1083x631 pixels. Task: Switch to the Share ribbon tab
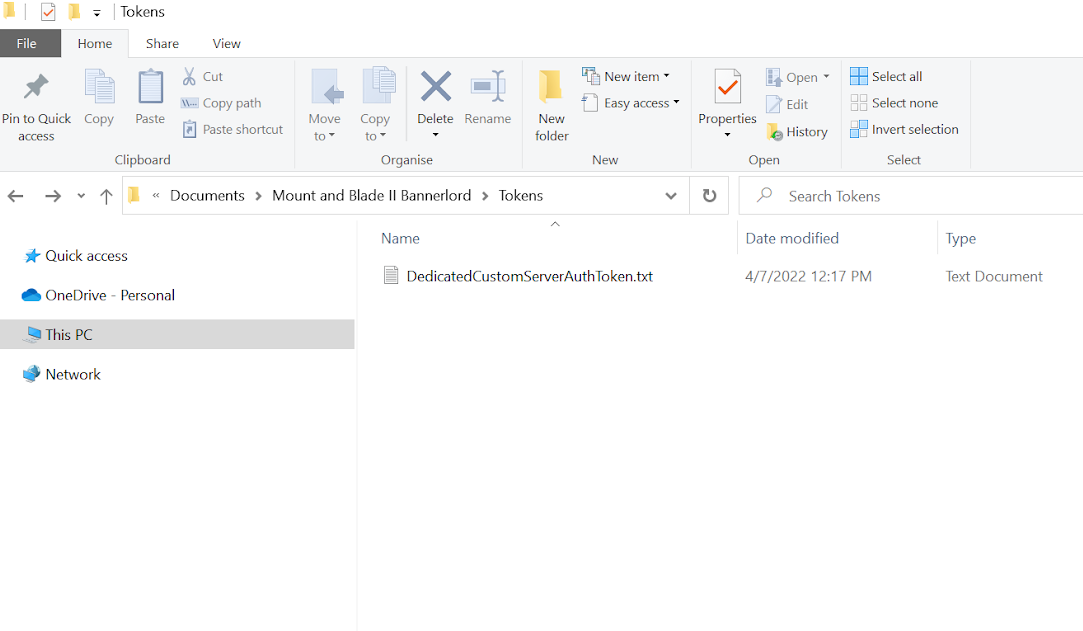tap(162, 43)
